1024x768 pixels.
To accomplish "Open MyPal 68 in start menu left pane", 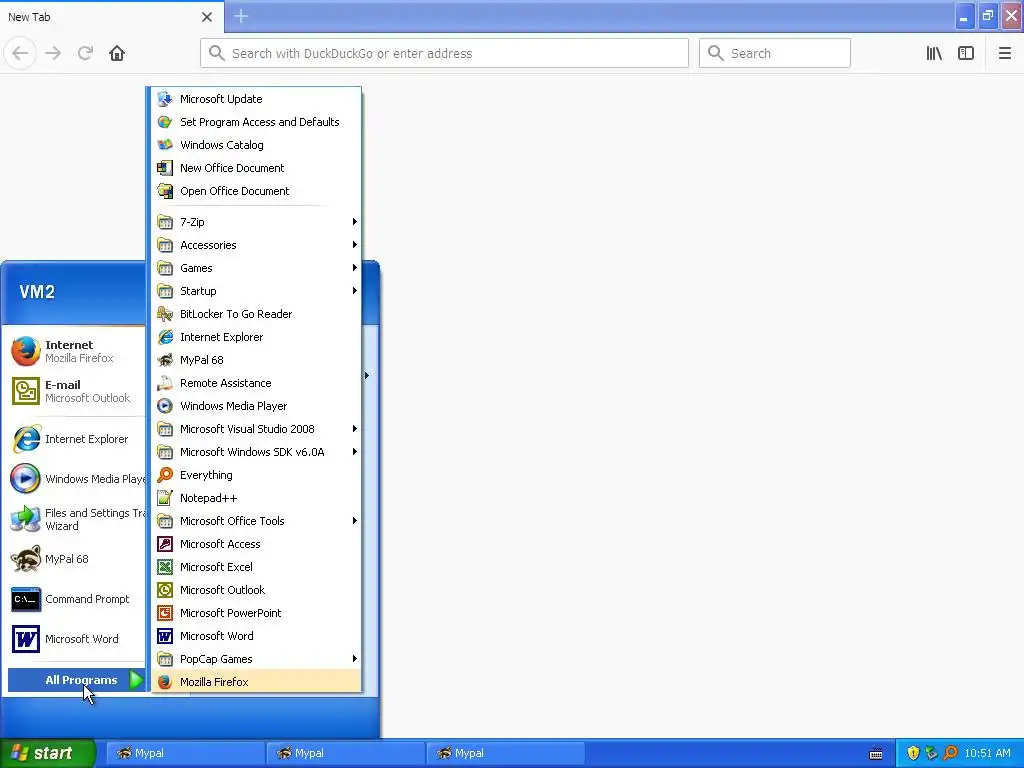I will click(76, 559).
